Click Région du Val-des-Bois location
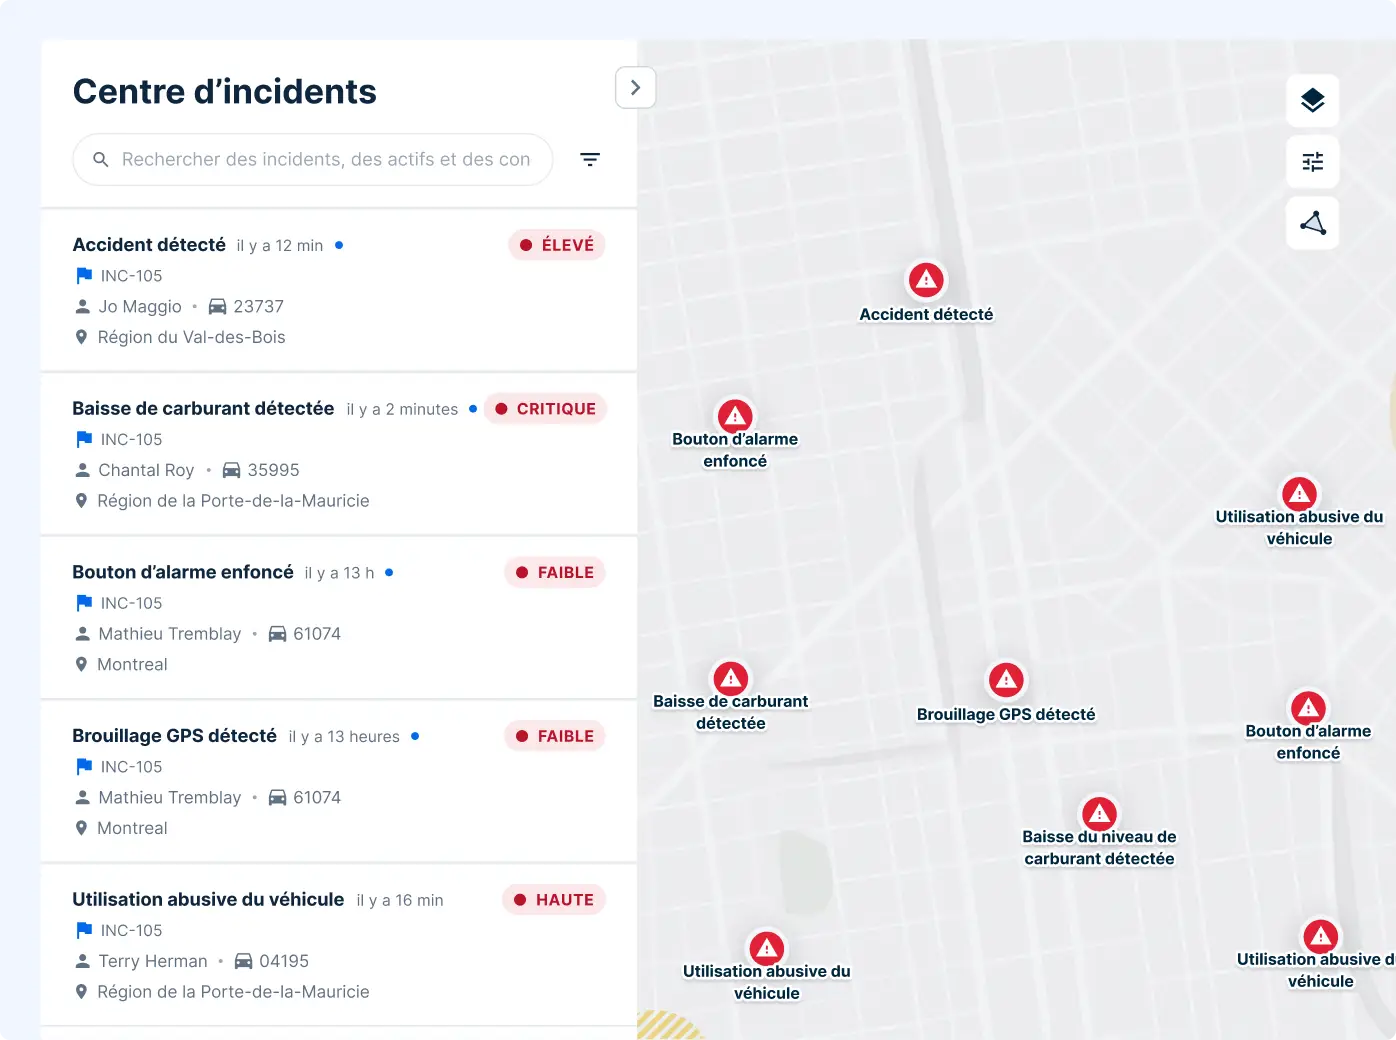This screenshot has height=1040, width=1396. point(191,337)
